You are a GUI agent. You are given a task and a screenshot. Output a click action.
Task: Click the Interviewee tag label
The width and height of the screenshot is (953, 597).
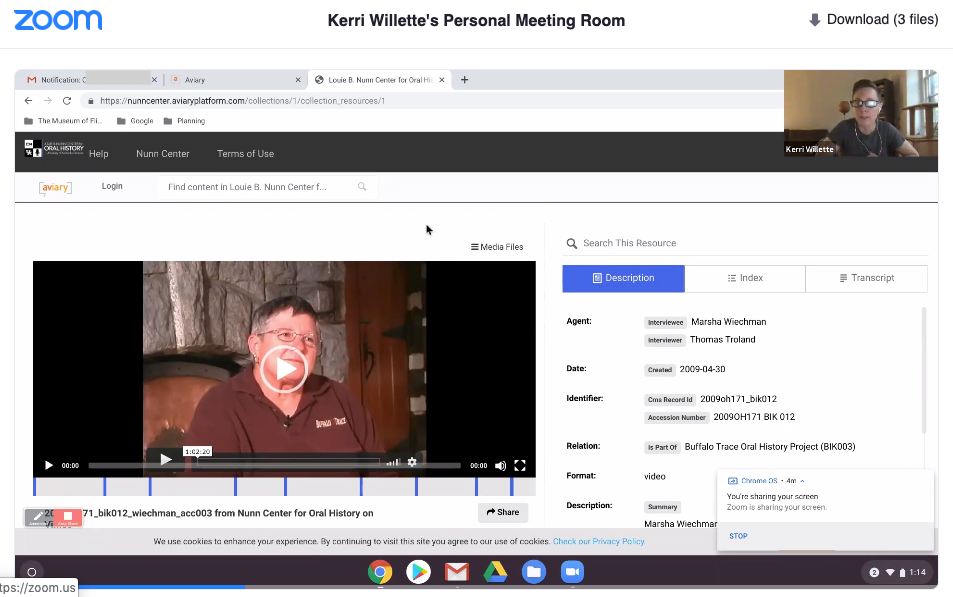pos(666,323)
